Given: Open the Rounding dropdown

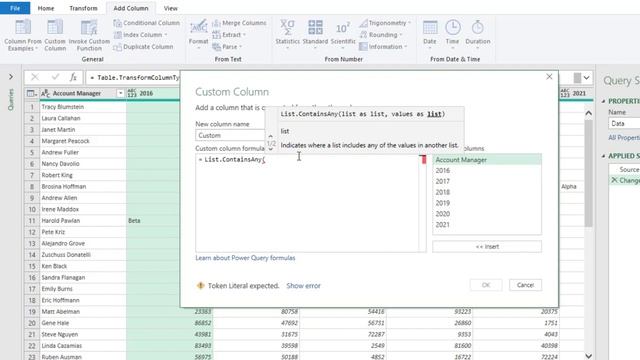Looking at the screenshot, I should click(x=381, y=35).
